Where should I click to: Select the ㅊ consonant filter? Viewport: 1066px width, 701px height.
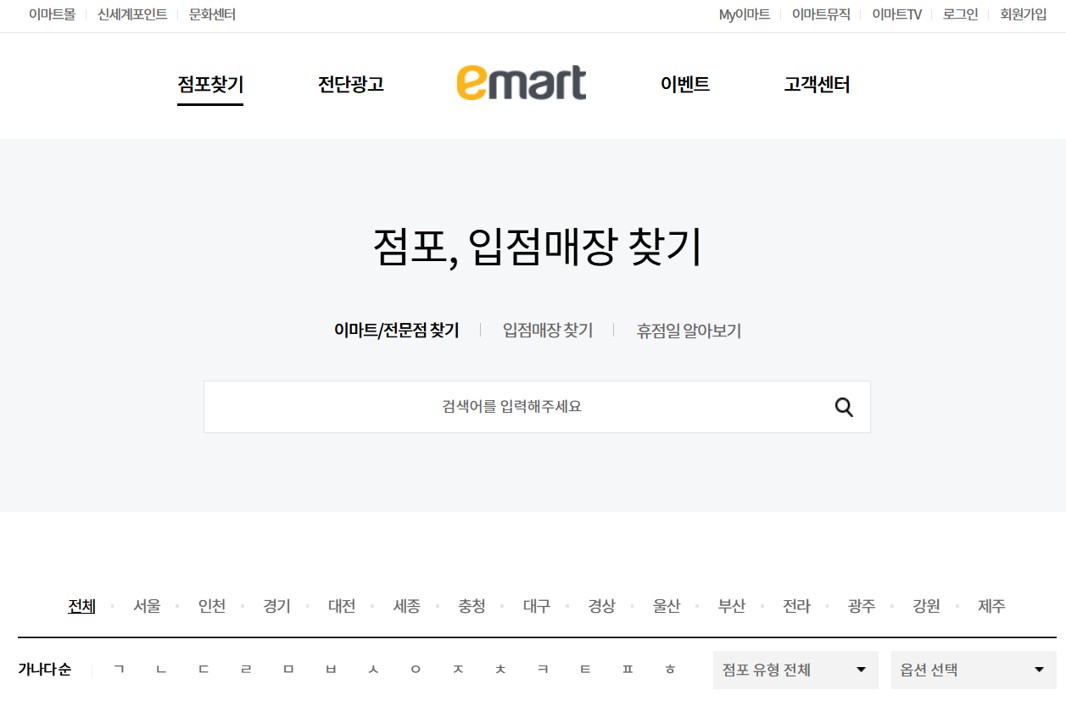click(500, 670)
